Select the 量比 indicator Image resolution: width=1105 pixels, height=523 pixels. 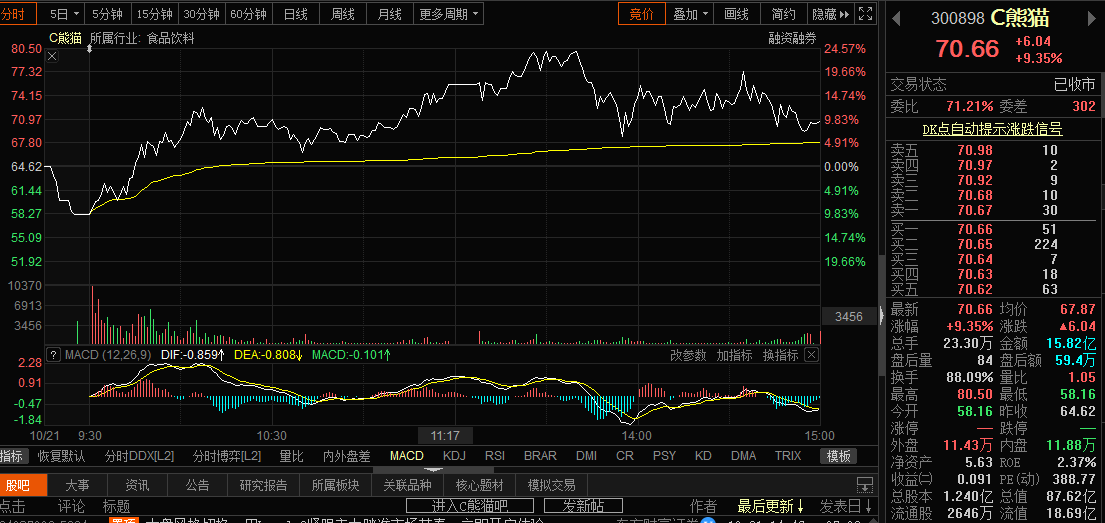tap(292, 456)
